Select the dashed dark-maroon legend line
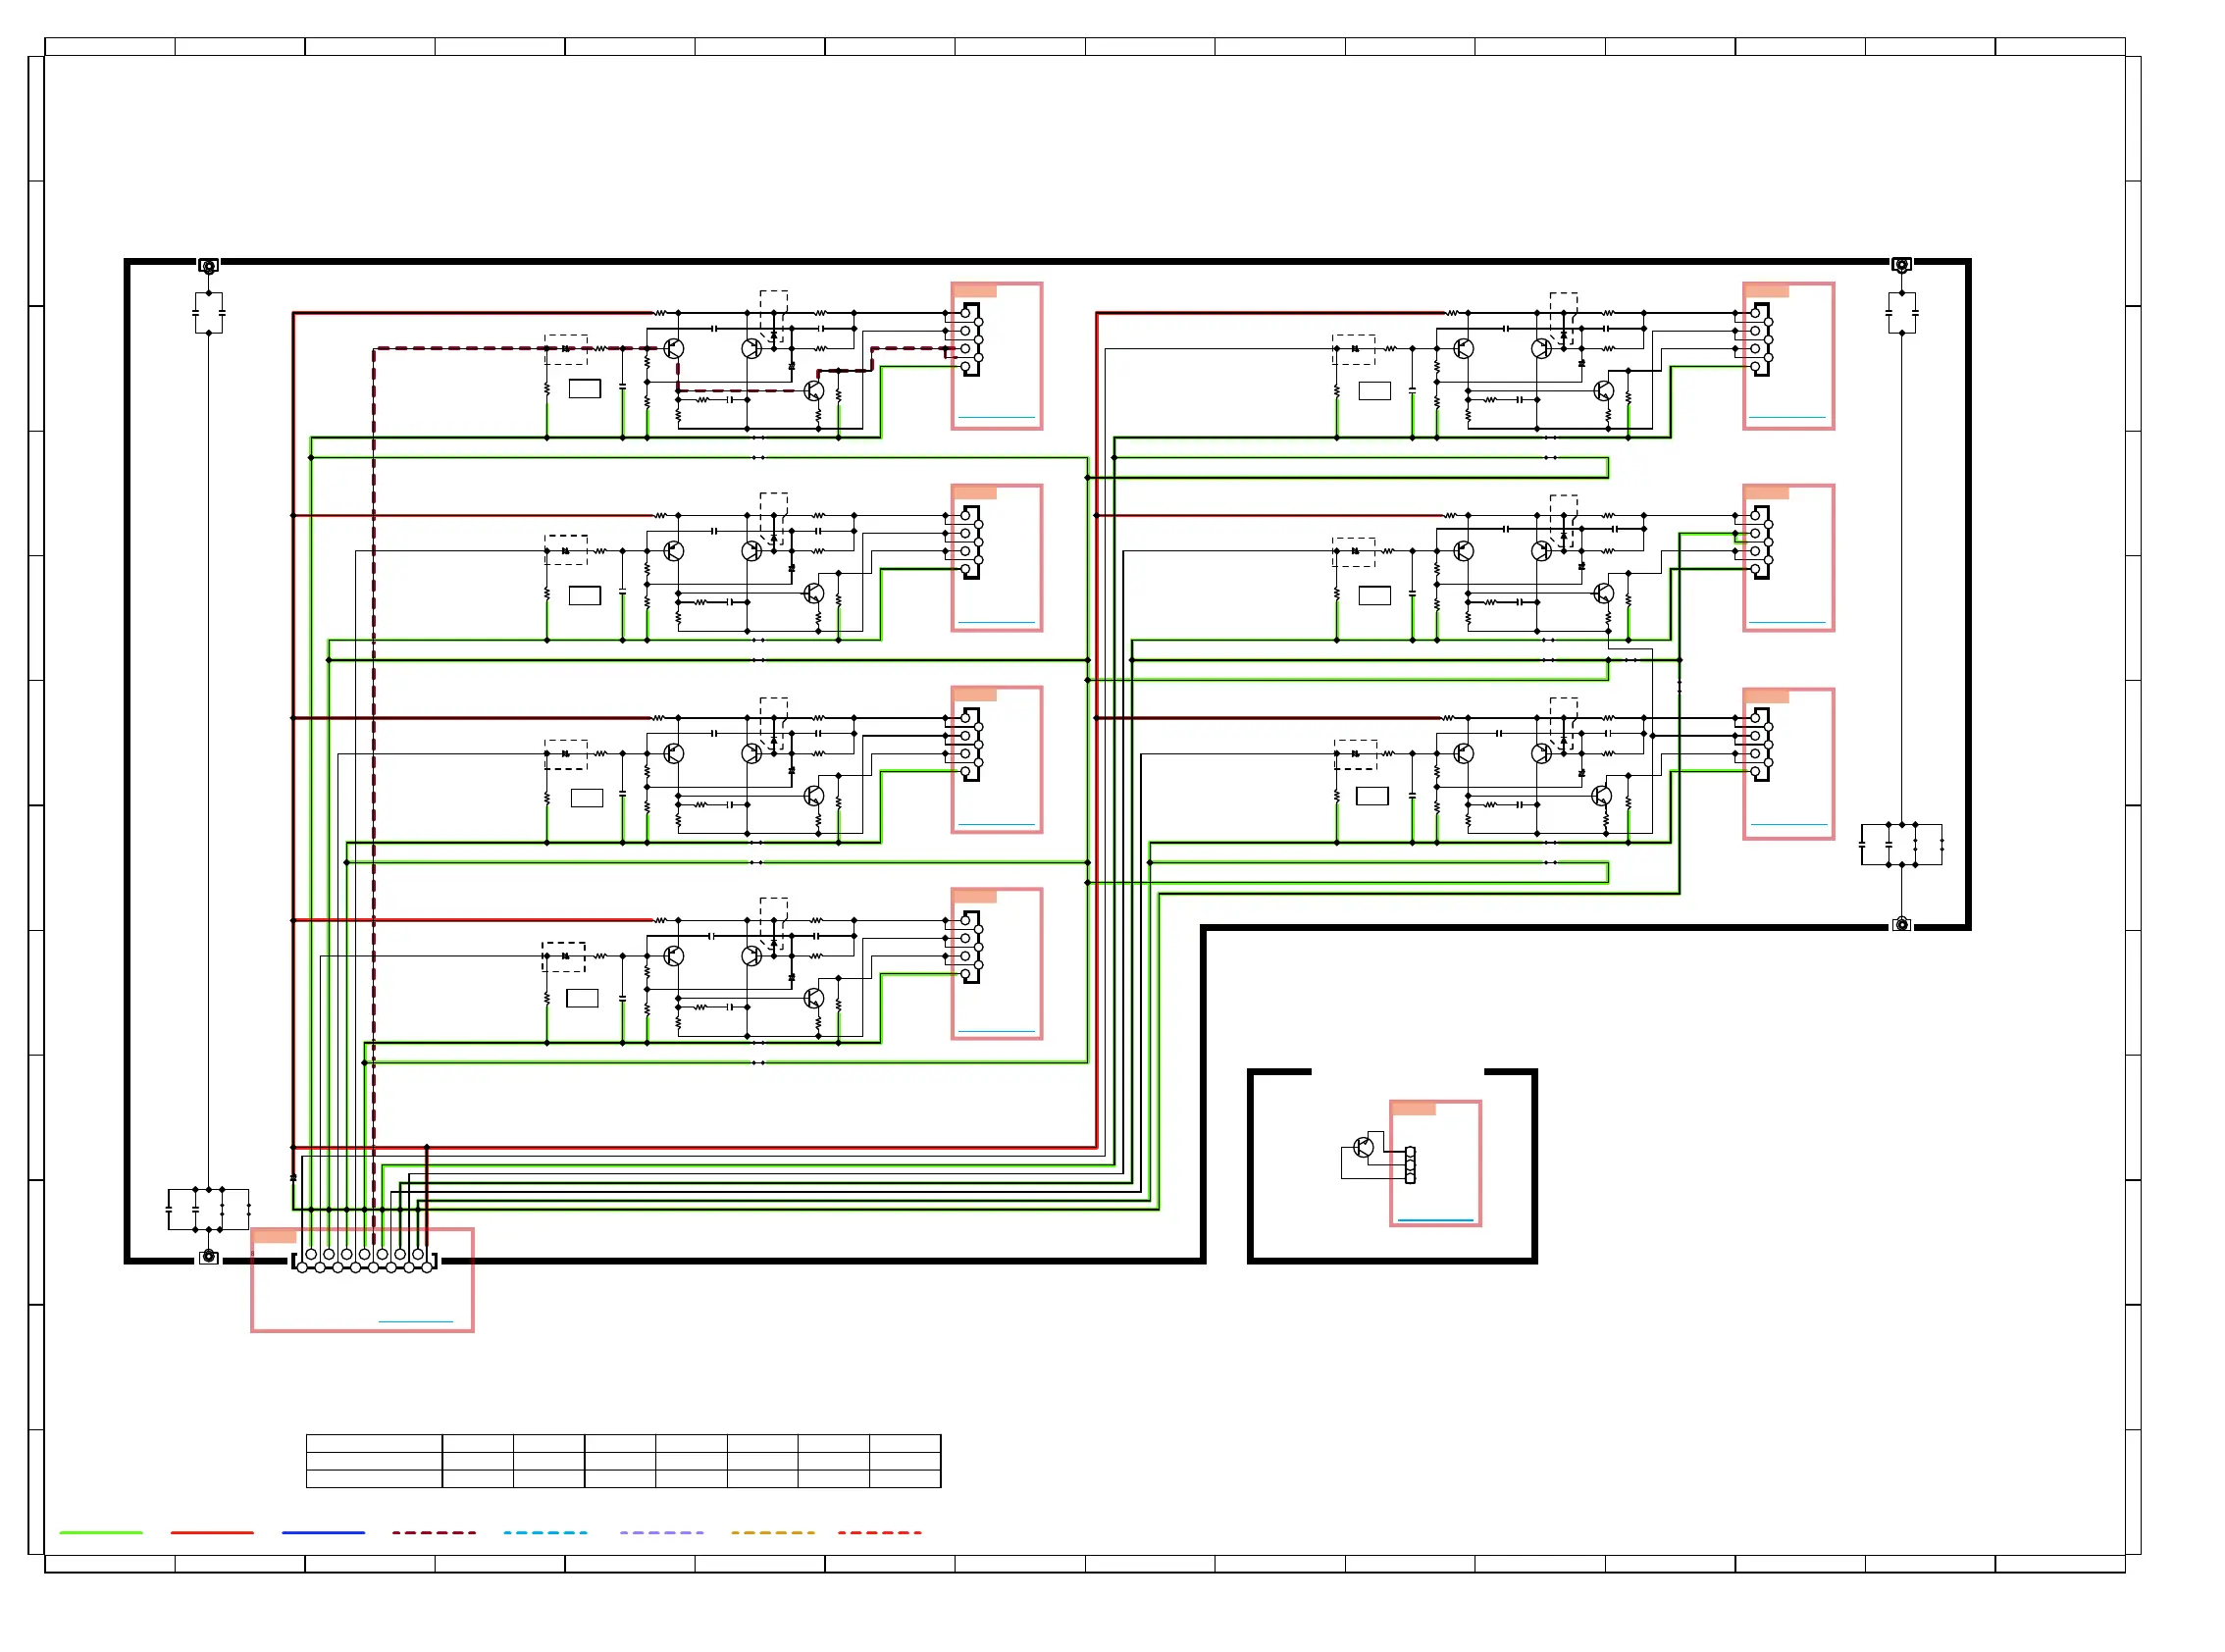 point(434,1532)
